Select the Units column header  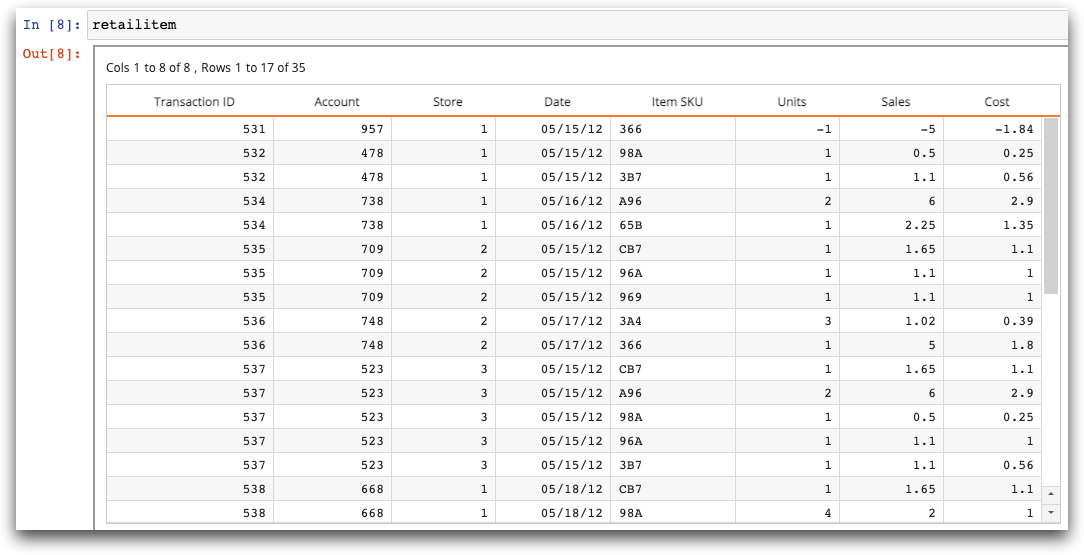(x=792, y=102)
